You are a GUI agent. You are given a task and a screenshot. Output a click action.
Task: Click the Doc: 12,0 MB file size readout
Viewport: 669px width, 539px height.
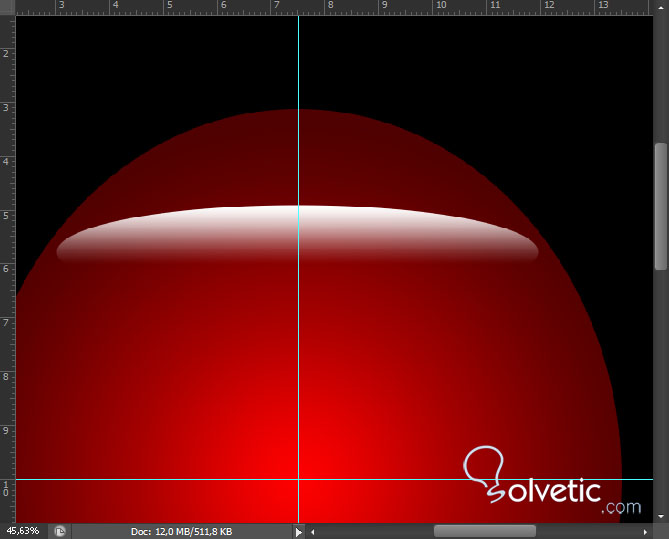(x=182, y=531)
